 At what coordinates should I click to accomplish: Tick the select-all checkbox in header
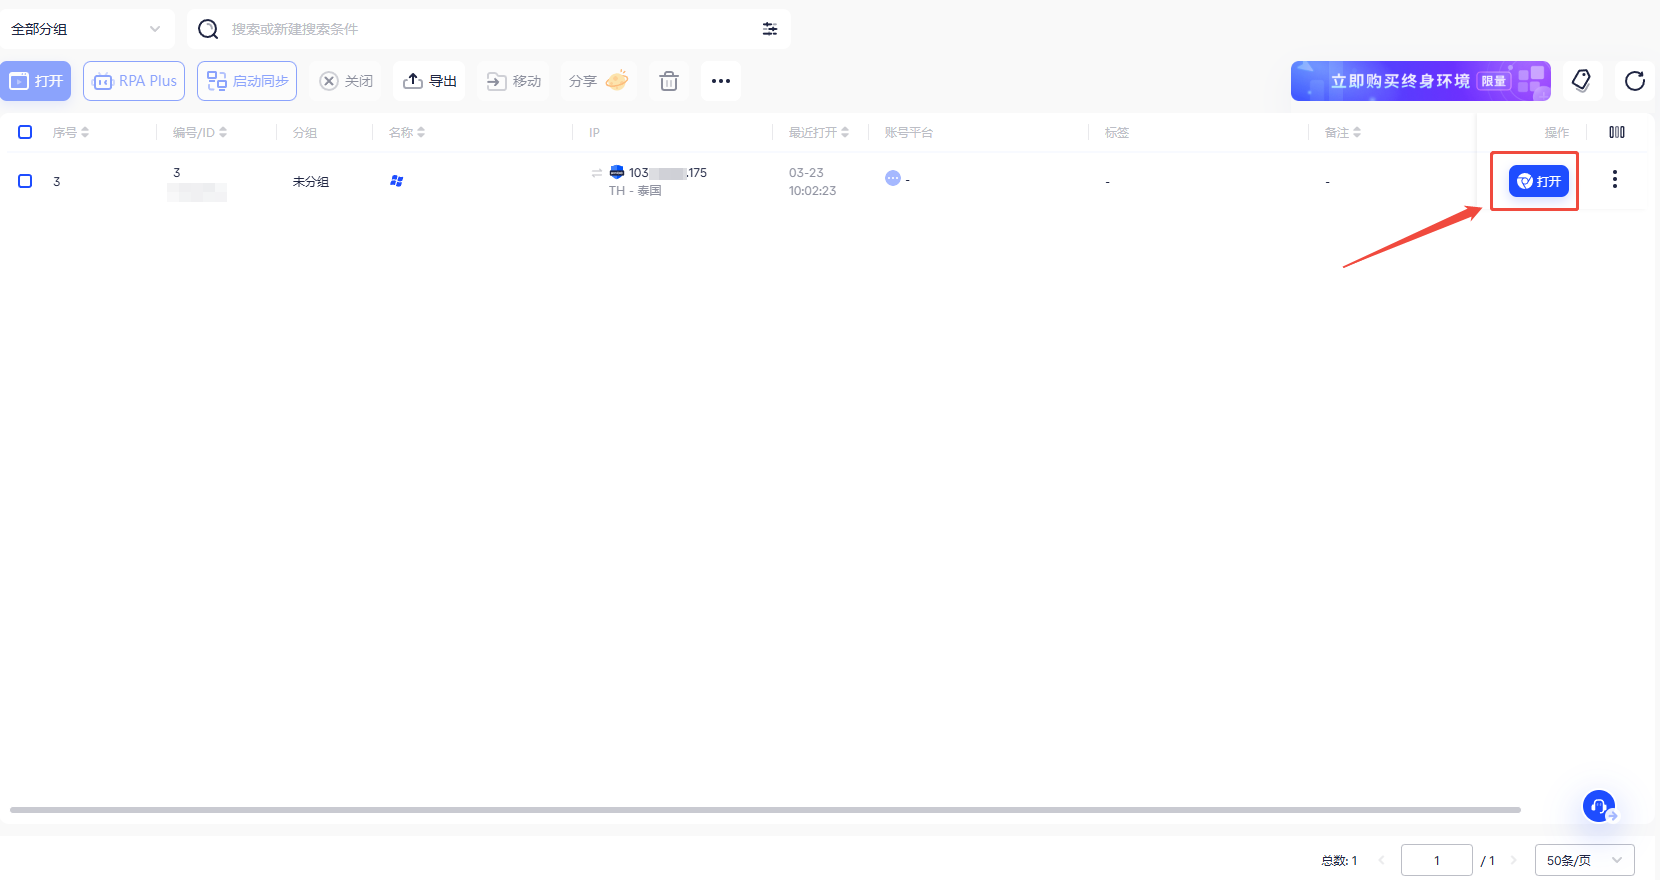click(26, 132)
